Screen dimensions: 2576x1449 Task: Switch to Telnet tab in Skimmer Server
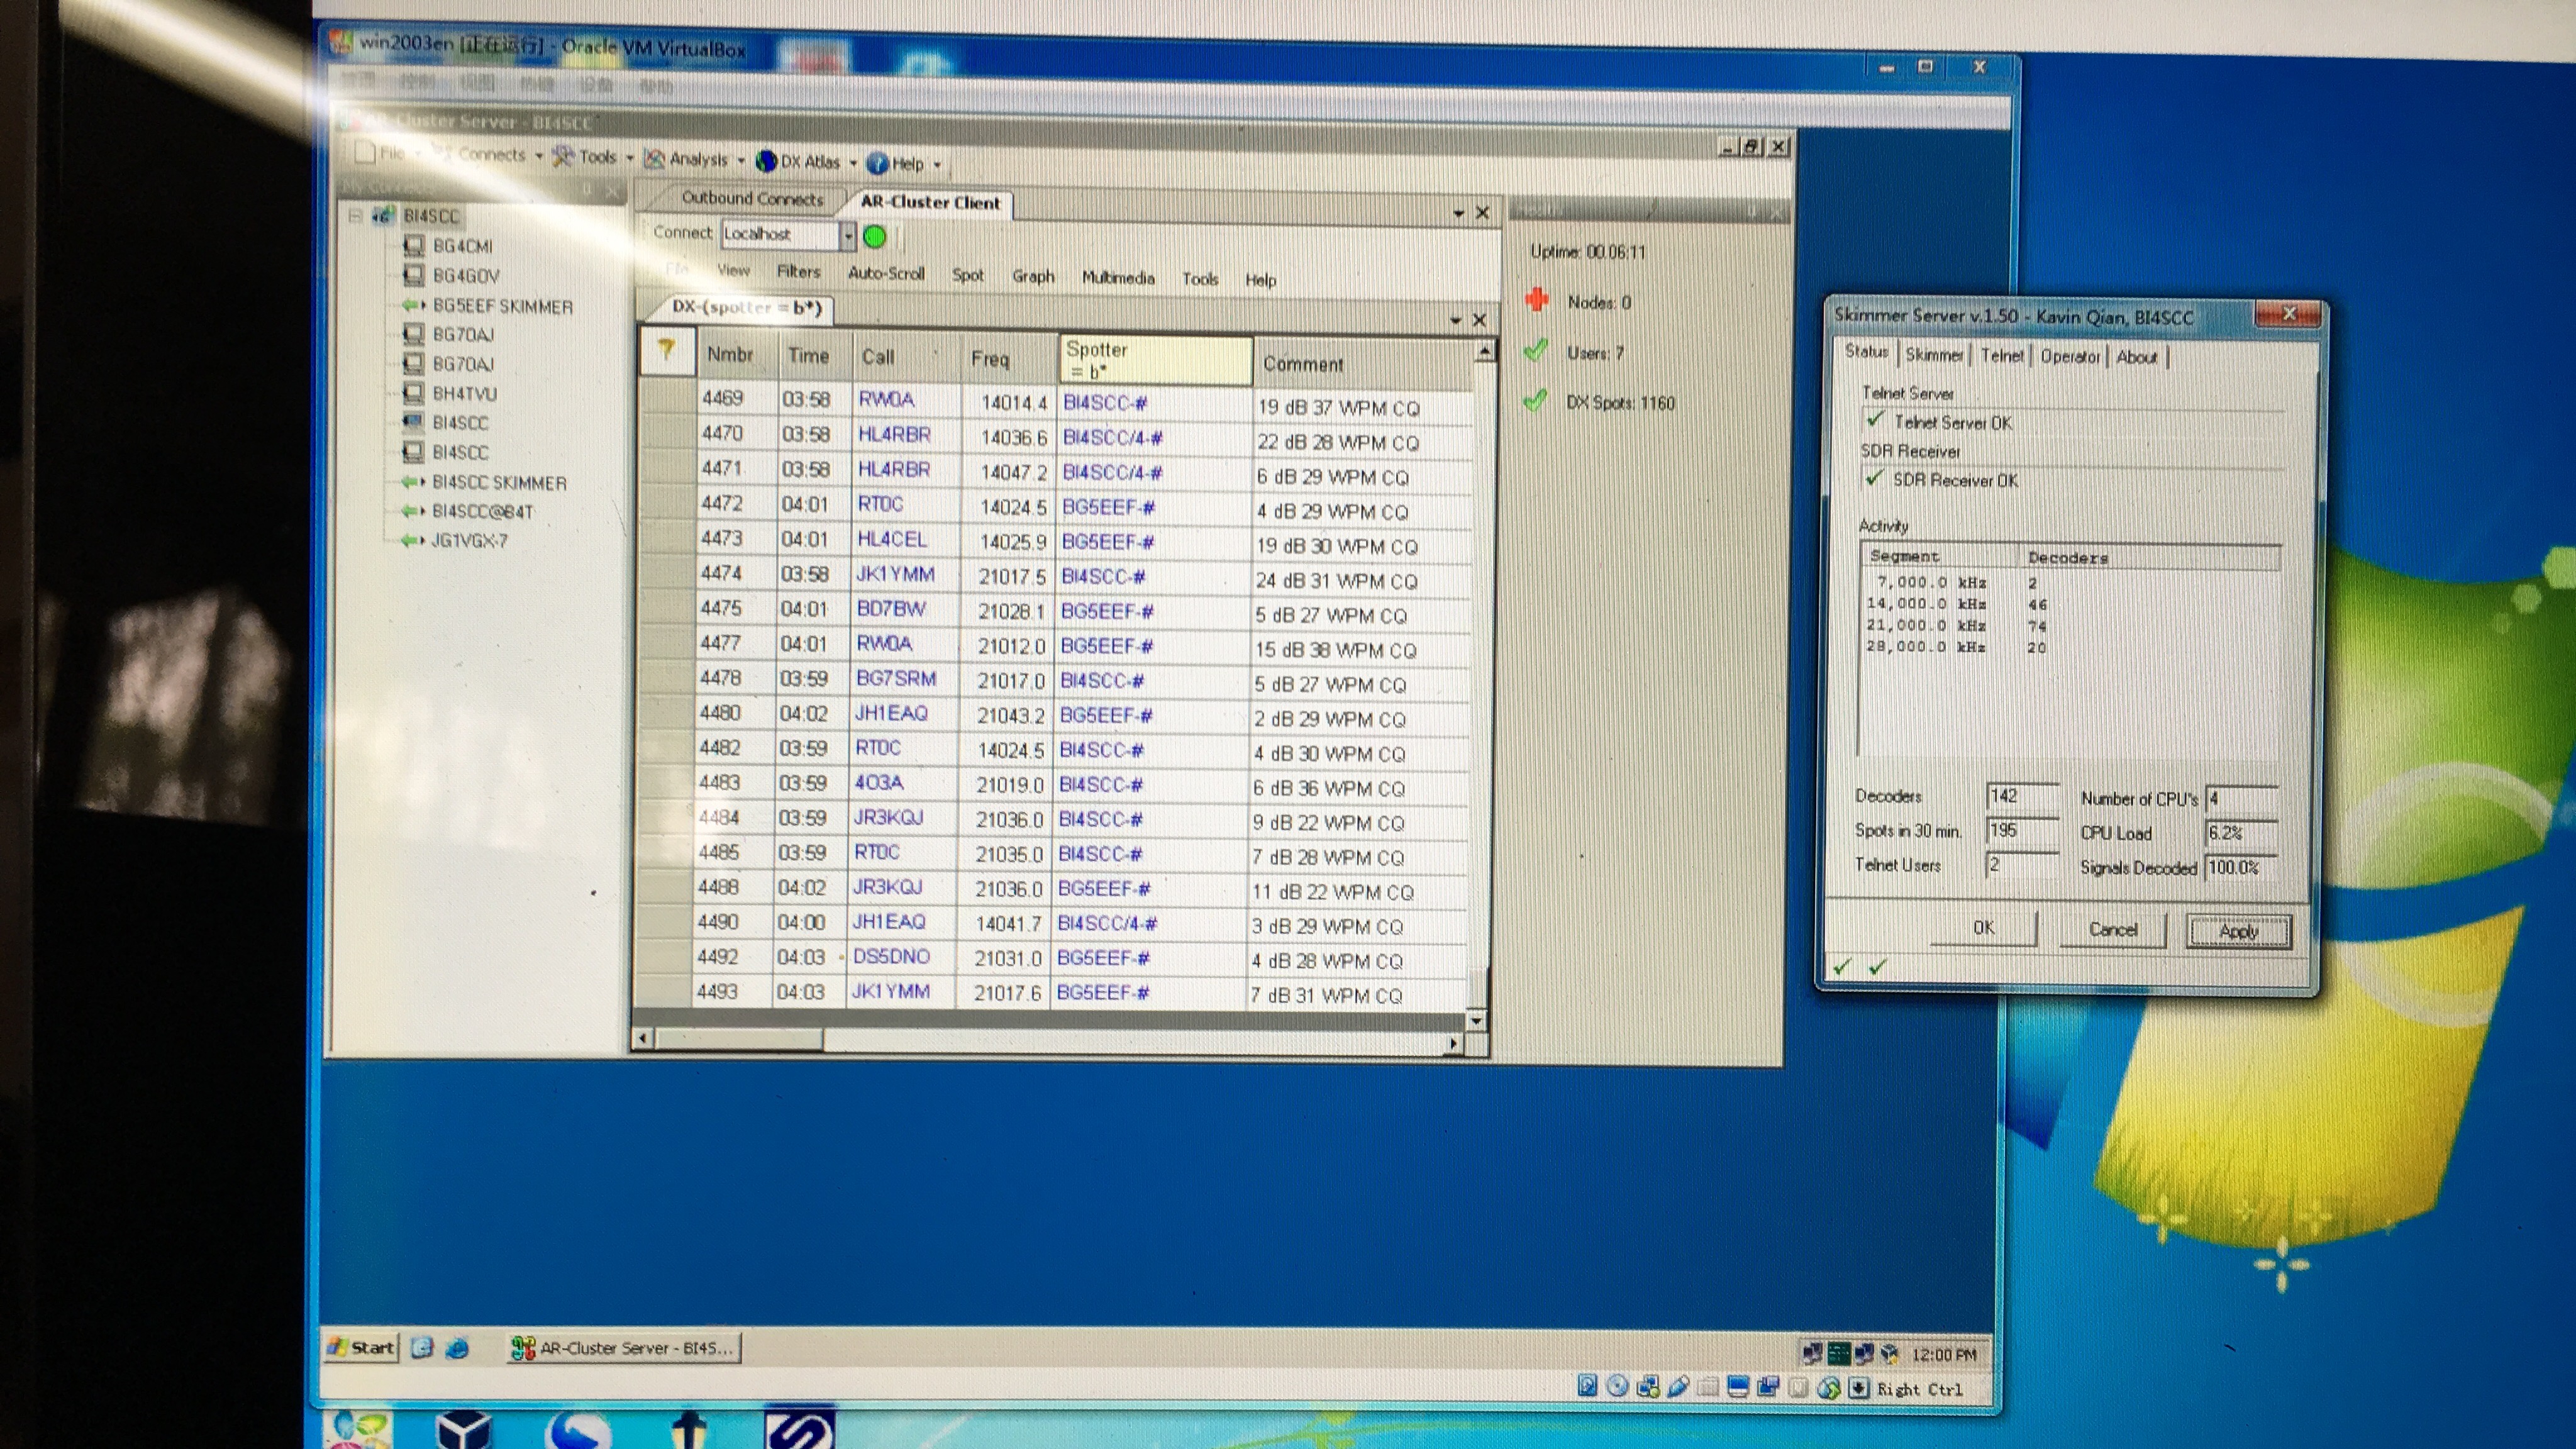click(x=2001, y=355)
